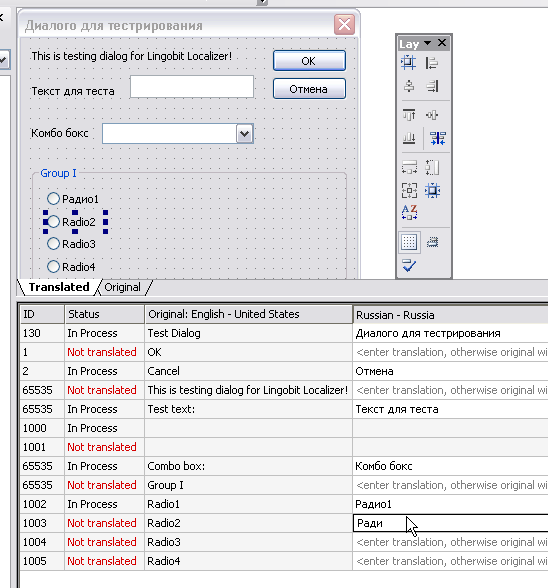Click the Align Rights layout icon
Image resolution: width=548 pixels, height=588 pixels.
(432, 86)
